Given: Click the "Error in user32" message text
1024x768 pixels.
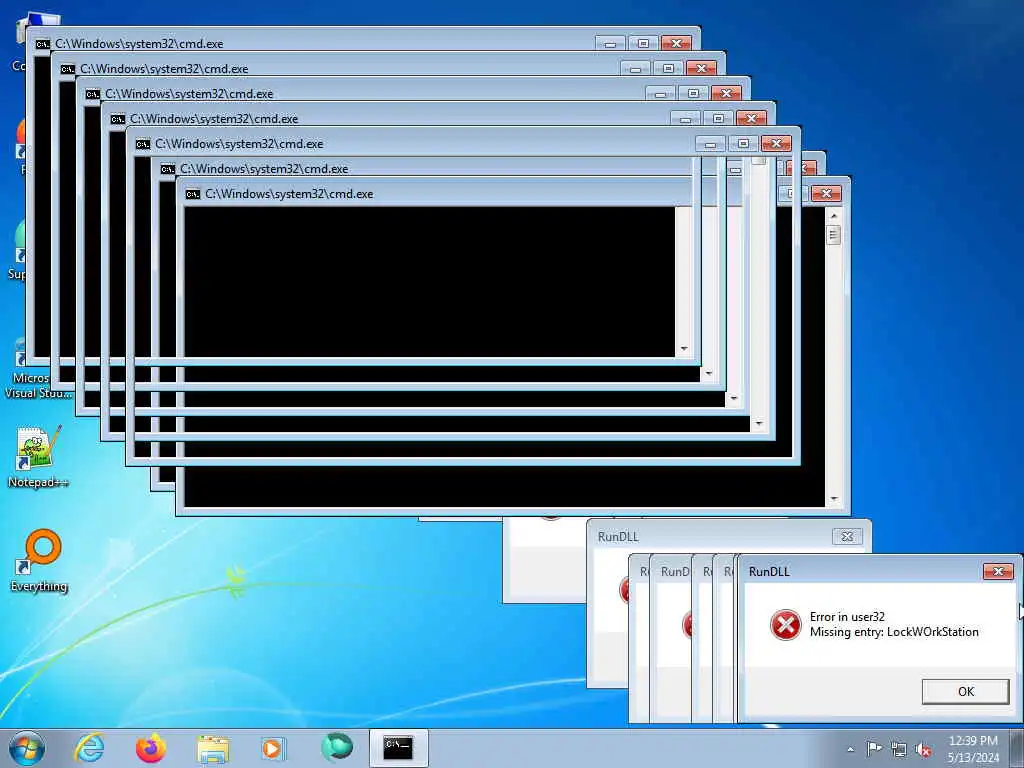Looking at the screenshot, I should pos(847,616).
